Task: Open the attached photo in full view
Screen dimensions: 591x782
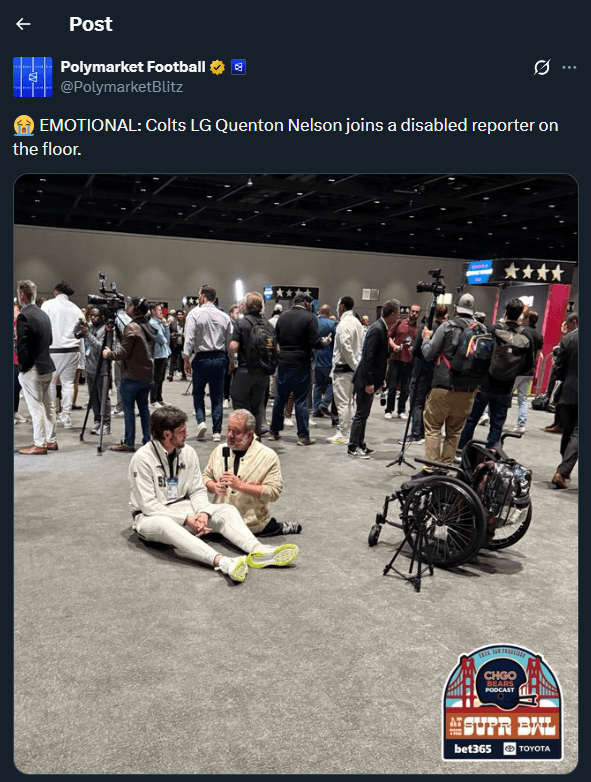Action: pos(296,473)
